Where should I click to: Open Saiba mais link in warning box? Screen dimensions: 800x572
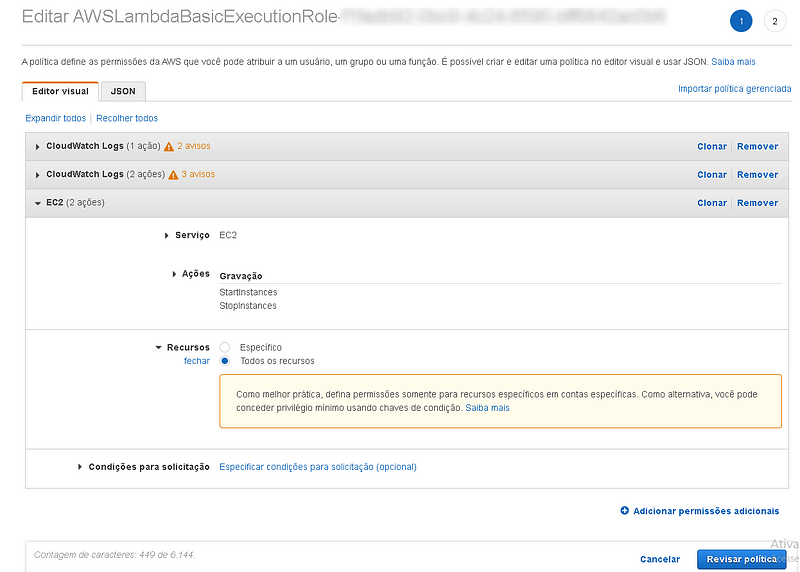pos(487,408)
